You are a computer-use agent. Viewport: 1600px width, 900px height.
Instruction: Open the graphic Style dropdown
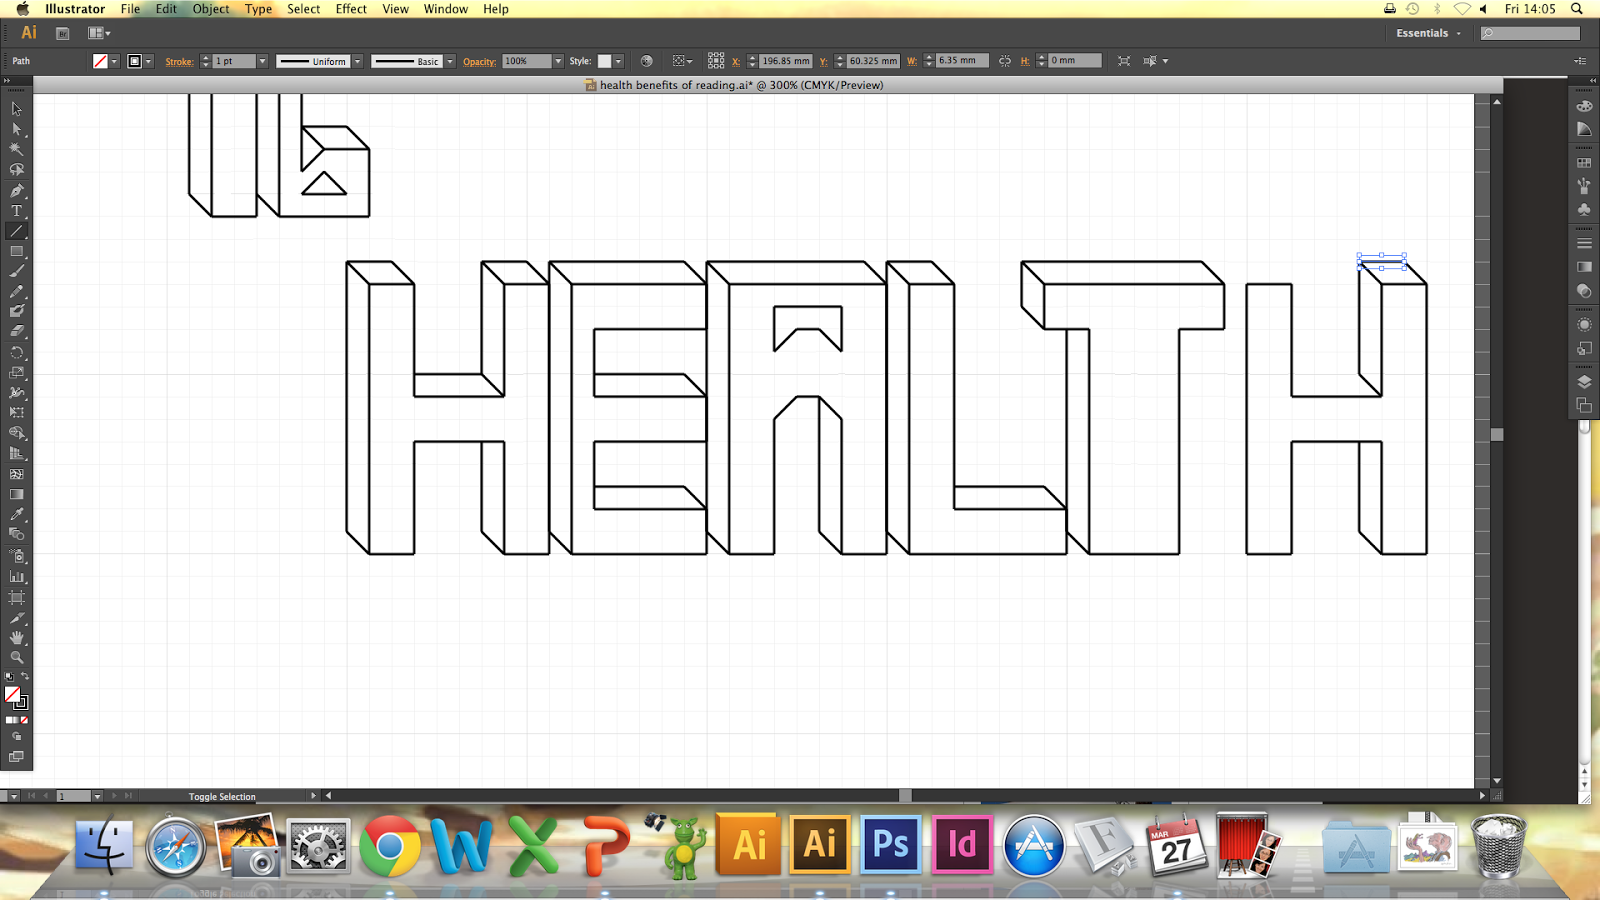click(x=619, y=61)
